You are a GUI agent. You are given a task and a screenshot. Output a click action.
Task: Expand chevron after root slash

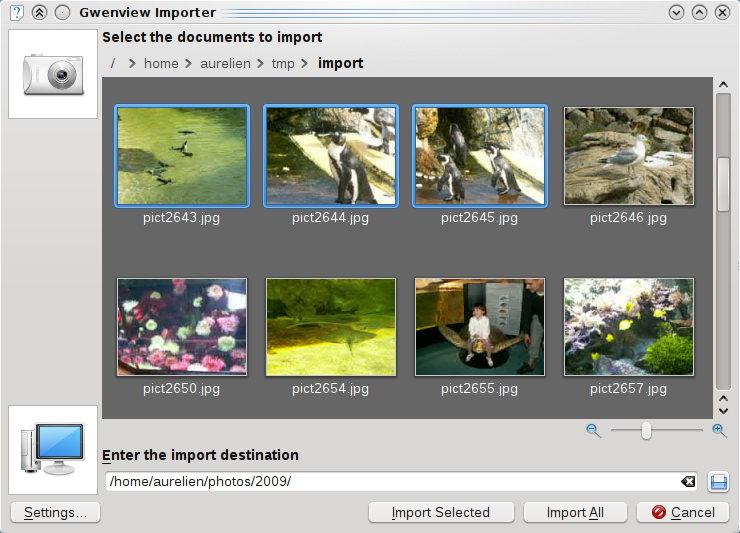[x=132, y=63]
